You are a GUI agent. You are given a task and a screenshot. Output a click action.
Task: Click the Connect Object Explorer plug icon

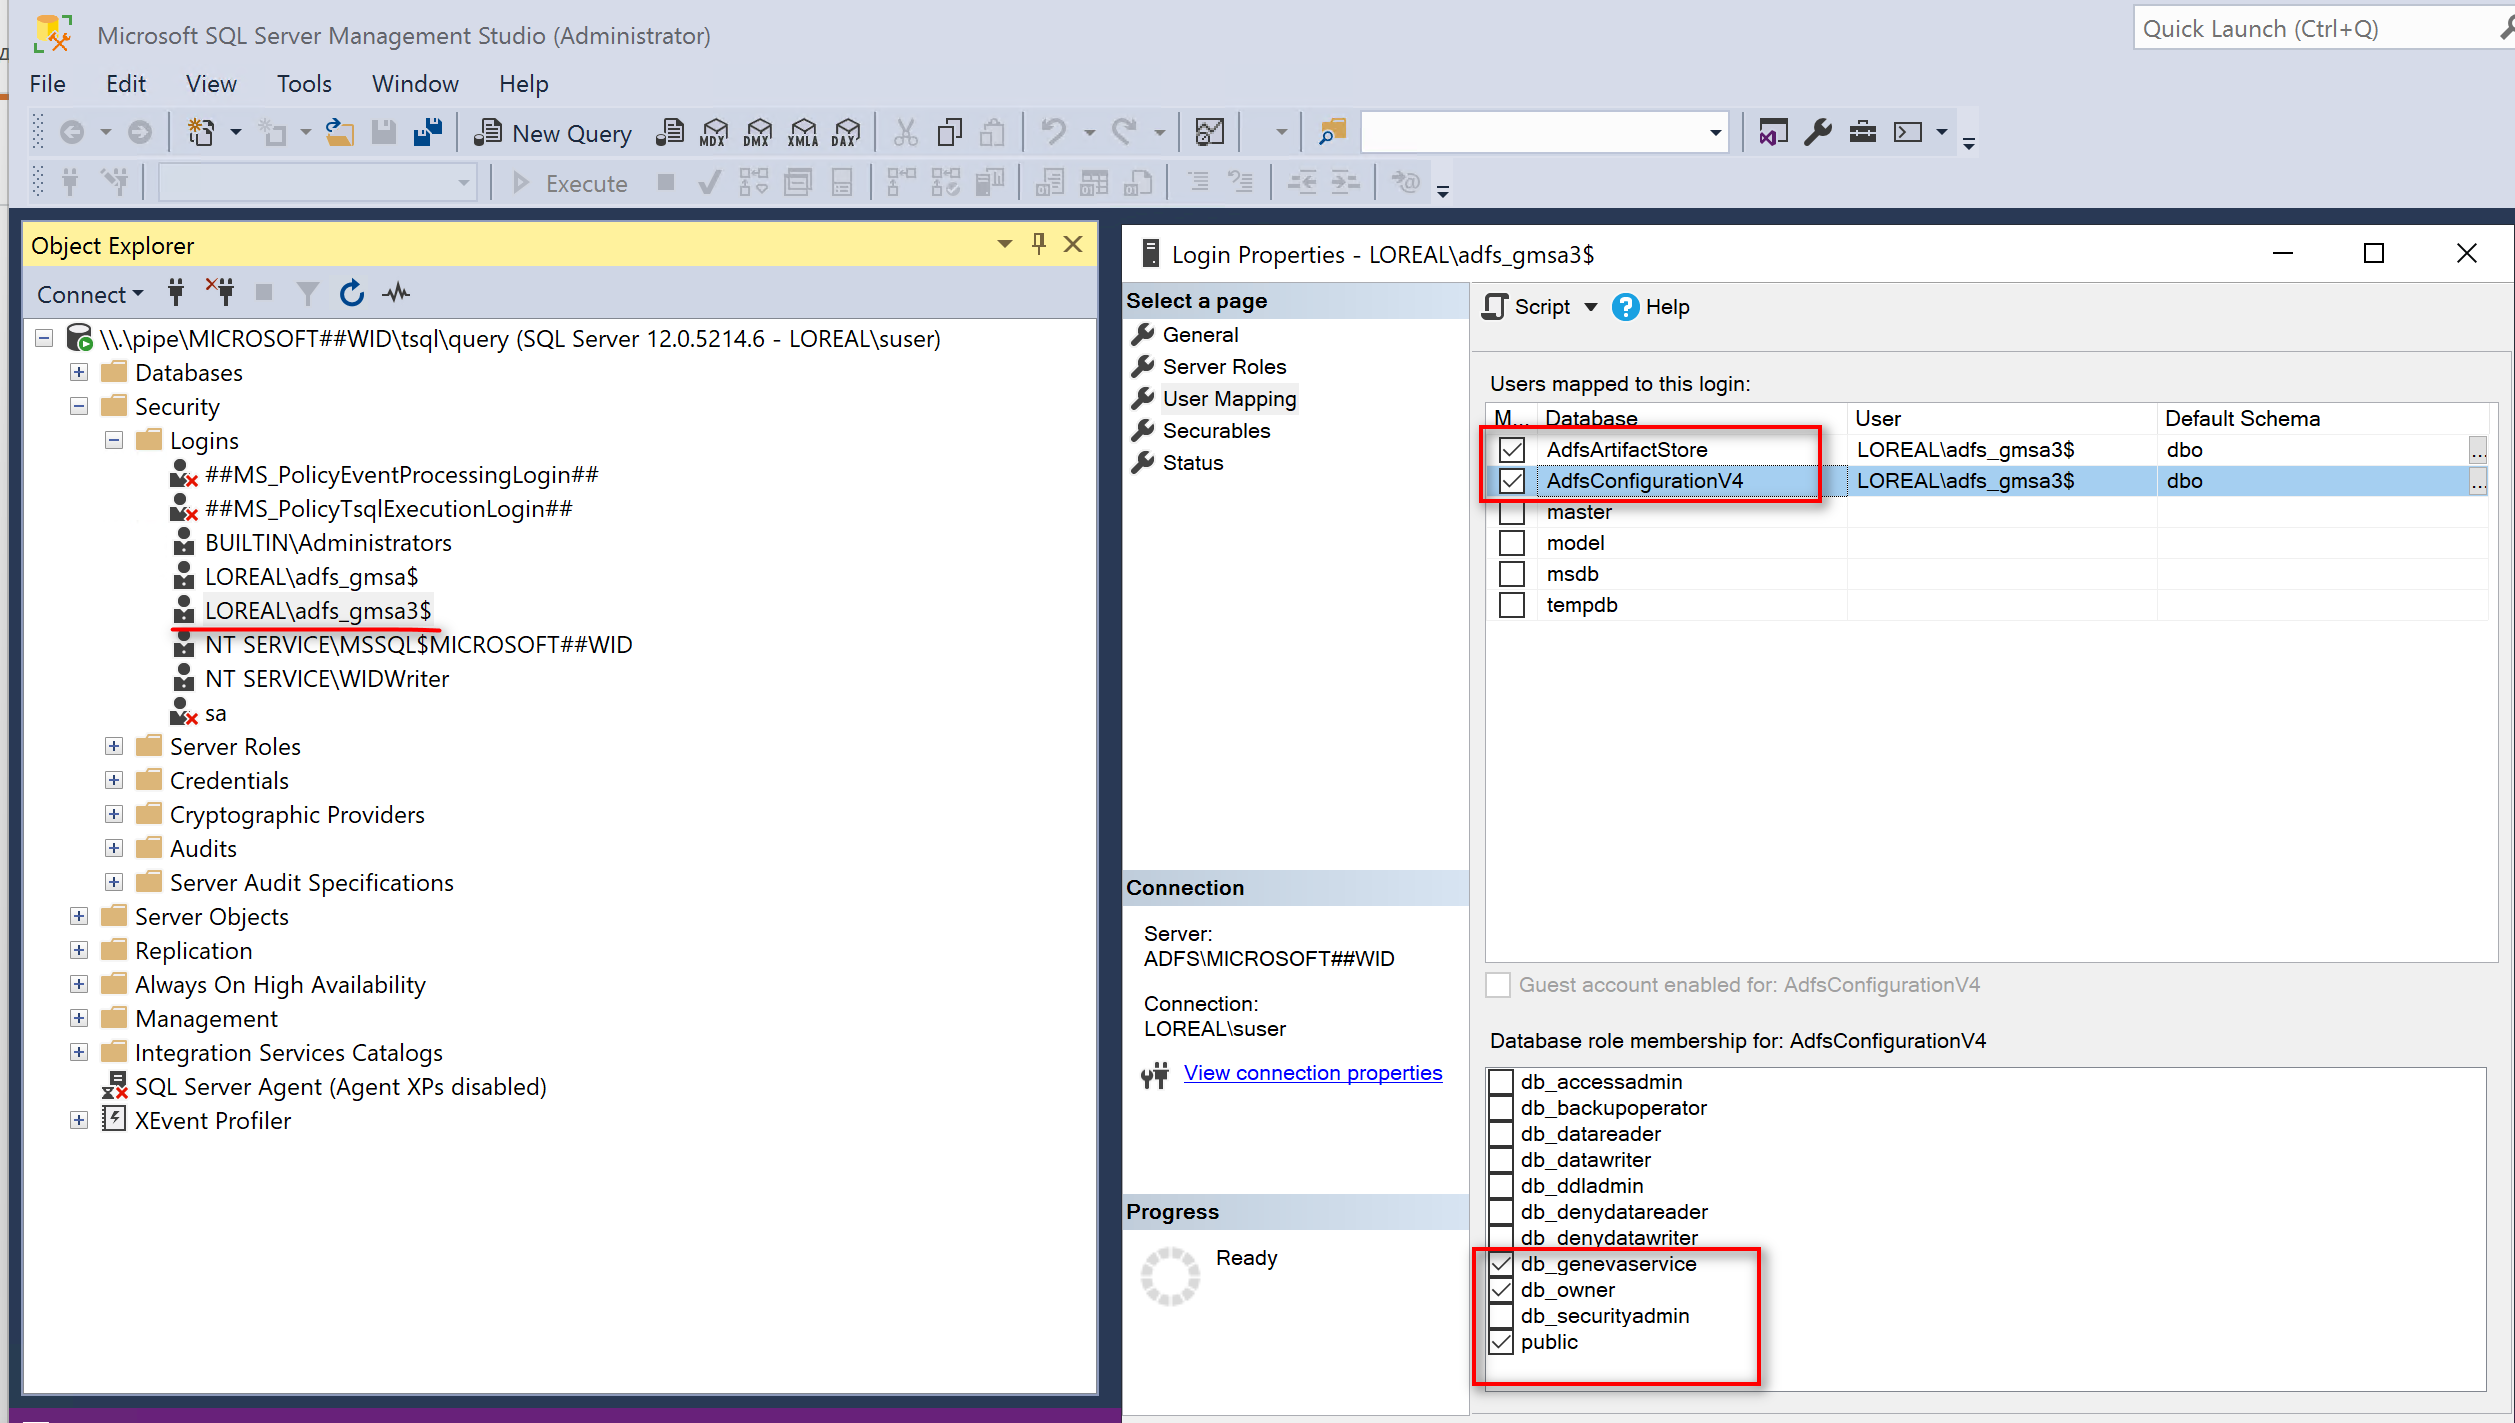click(x=176, y=293)
